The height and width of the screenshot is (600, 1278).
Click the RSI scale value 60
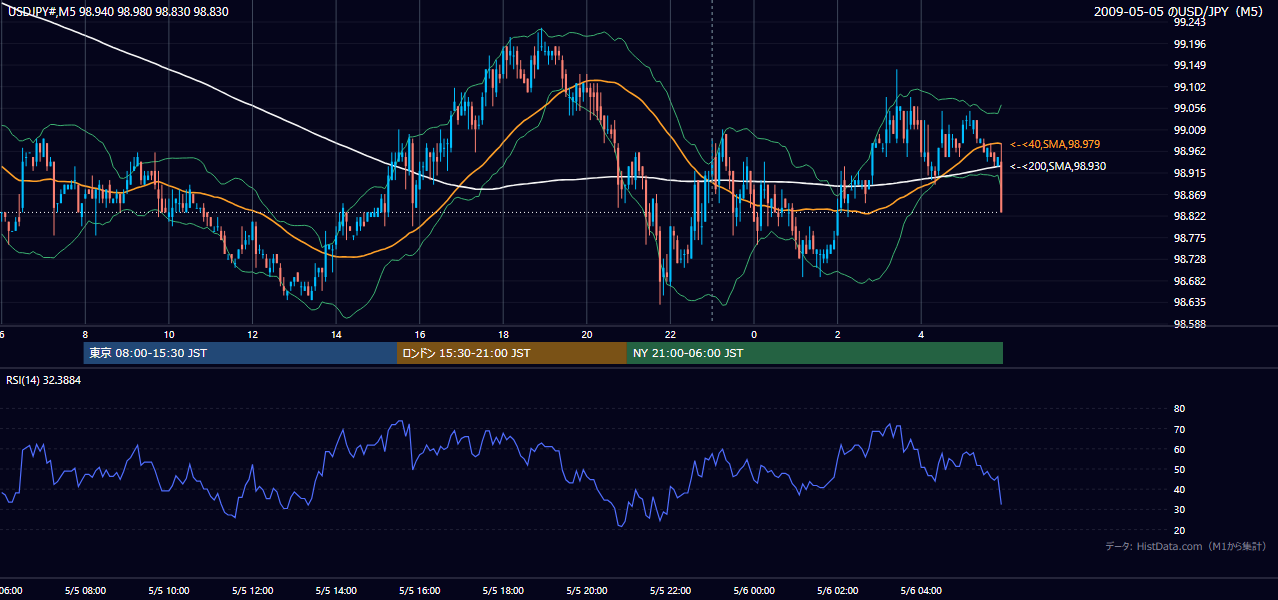click(1179, 449)
